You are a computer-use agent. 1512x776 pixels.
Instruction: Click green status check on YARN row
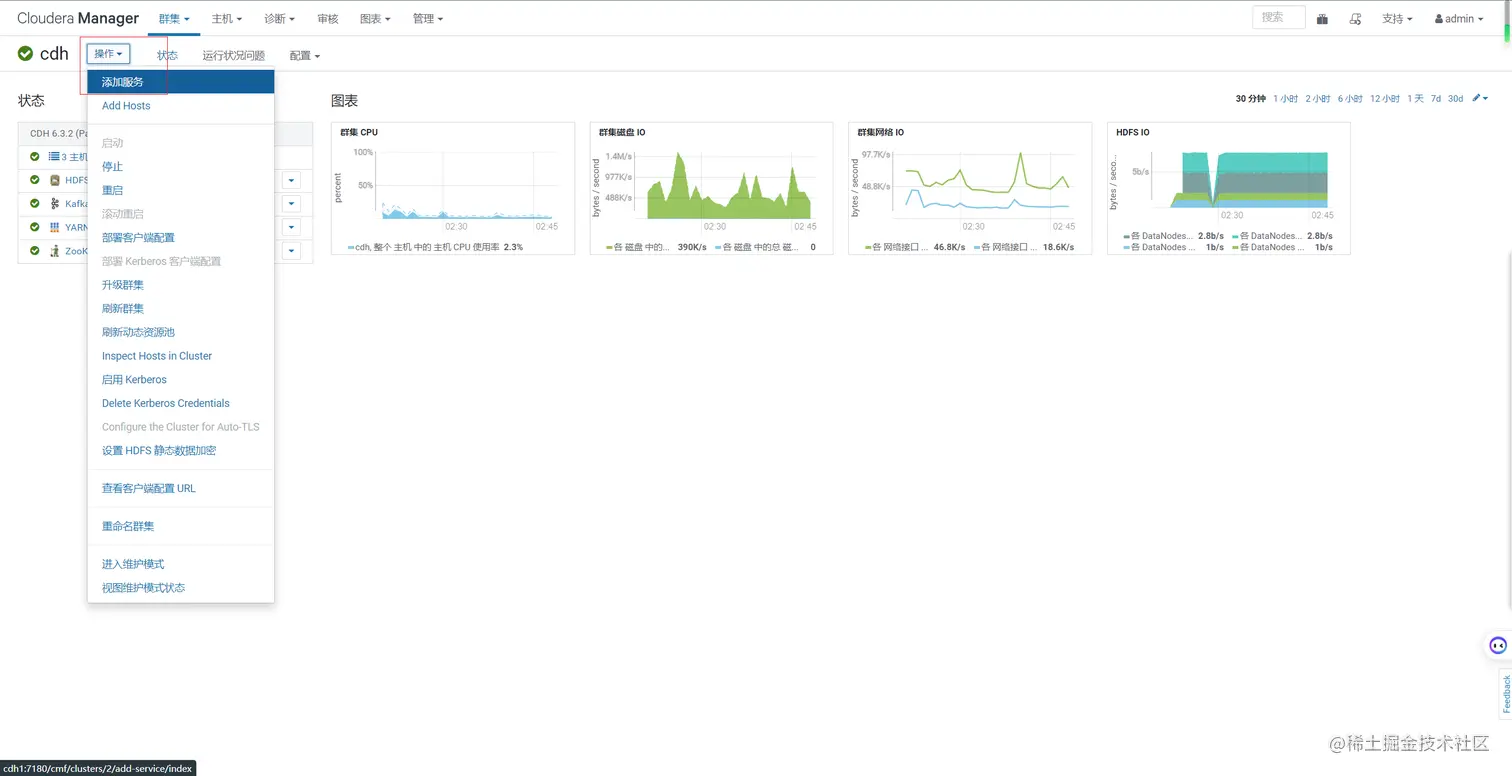pos(35,227)
